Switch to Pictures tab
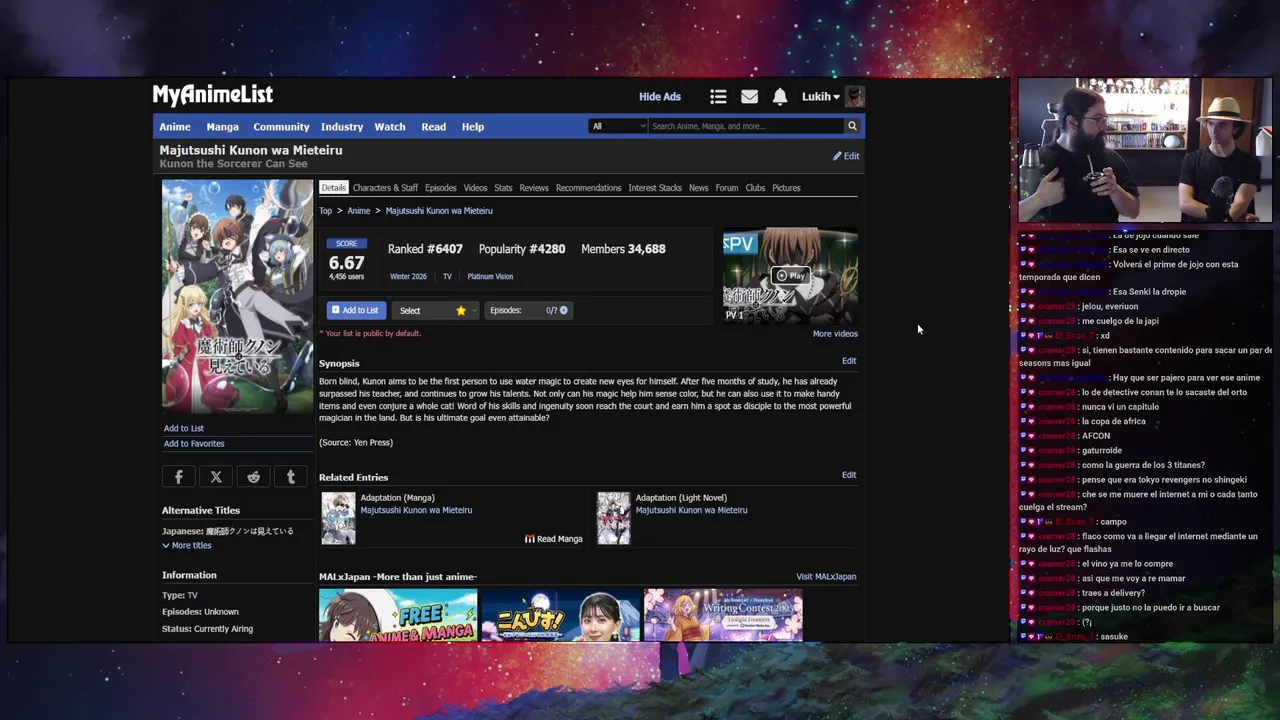Image resolution: width=1280 pixels, height=720 pixels. click(786, 188)
